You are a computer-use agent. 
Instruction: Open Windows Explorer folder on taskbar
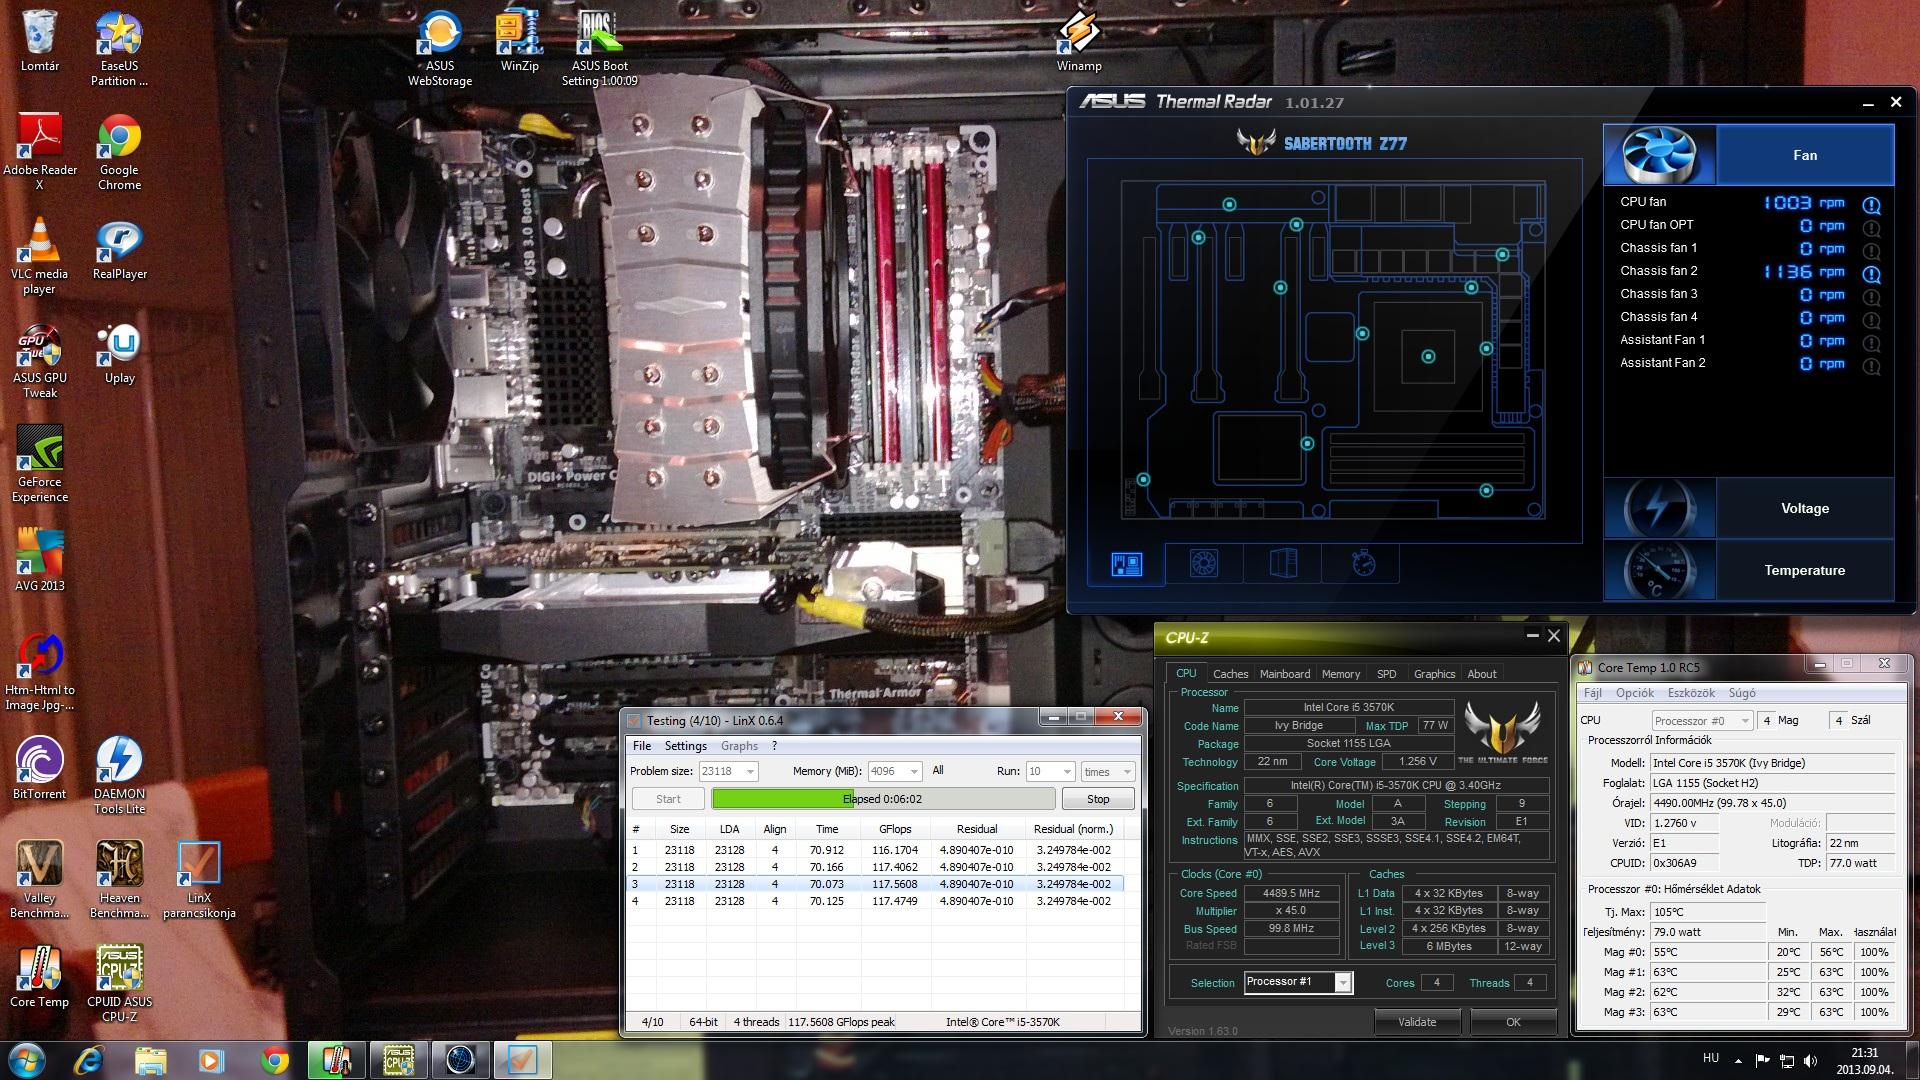pos(150,1060)
